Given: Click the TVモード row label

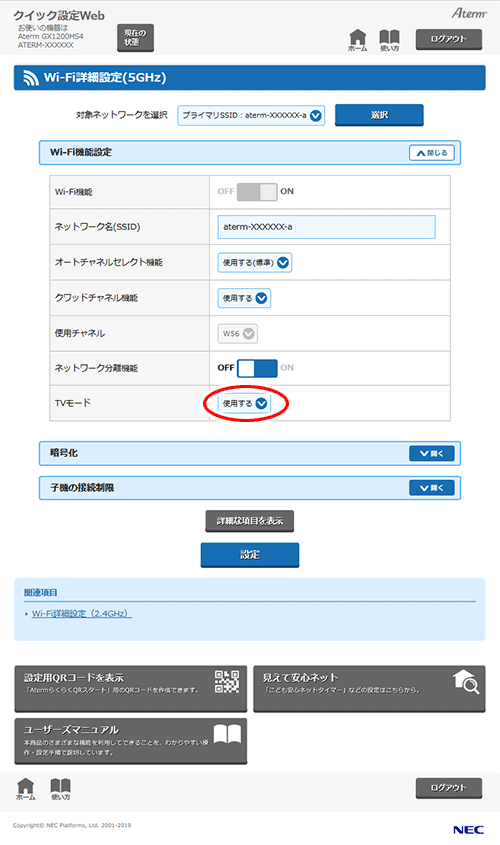Looking at the screenshot, I should pos(73,403).
